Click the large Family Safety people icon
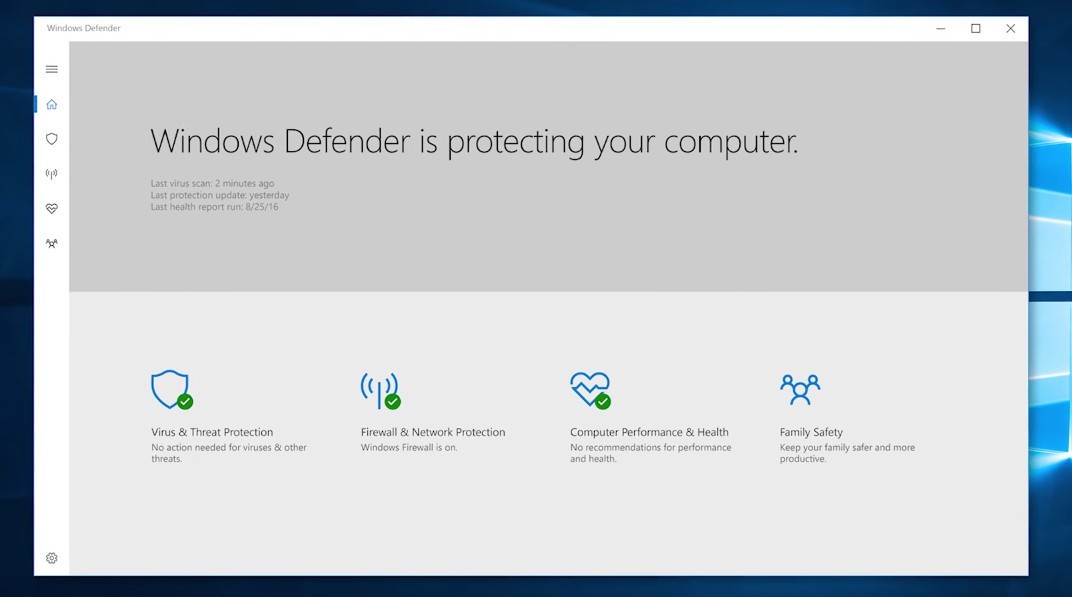Image resolution: width=1072 pixels, height=597 pixels. coord(799,389)
